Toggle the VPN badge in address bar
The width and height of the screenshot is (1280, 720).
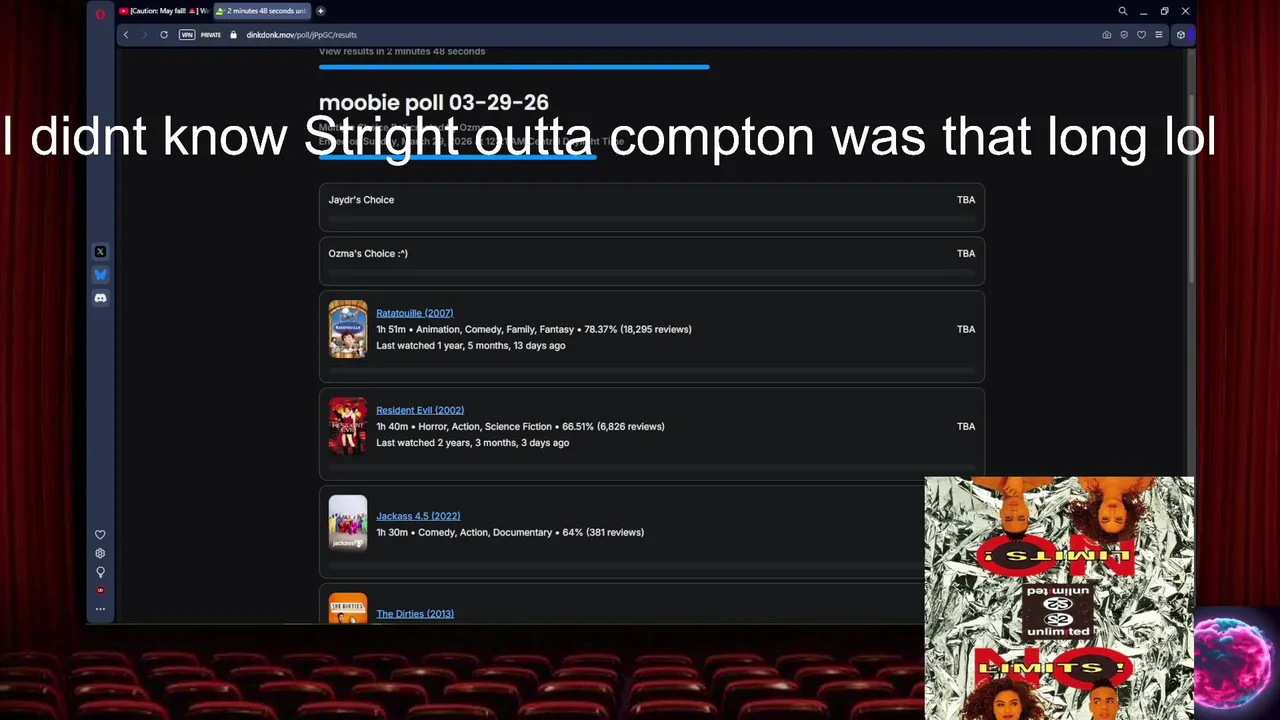click(x=186, y=35)
